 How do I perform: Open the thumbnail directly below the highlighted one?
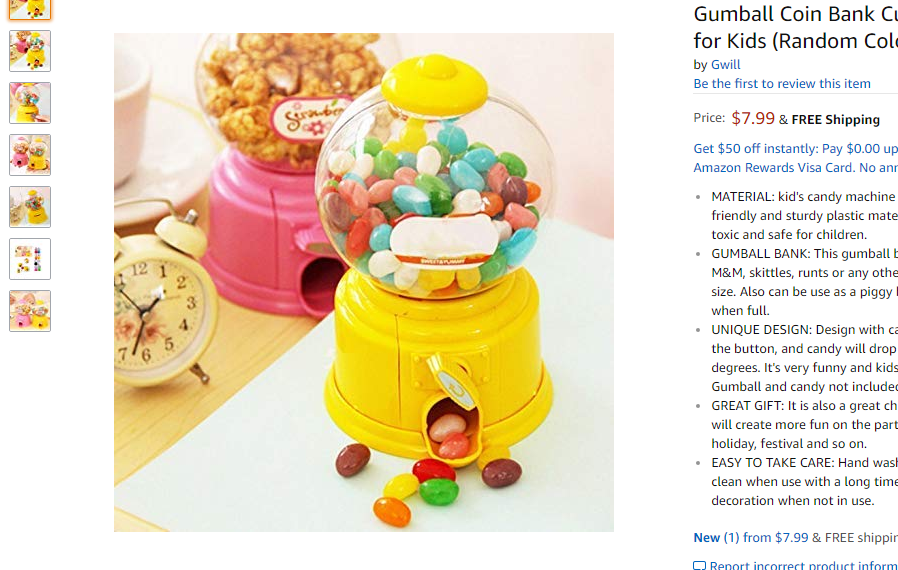(x=30, y=51)
